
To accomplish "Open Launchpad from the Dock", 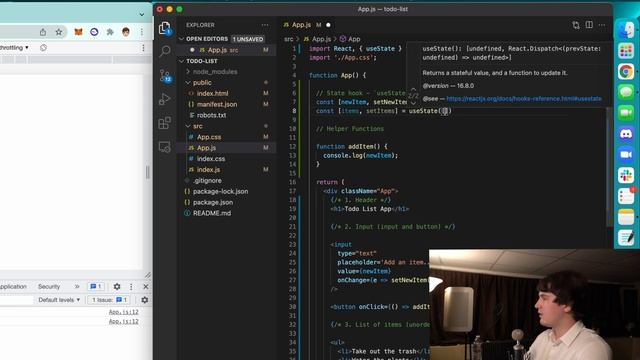I will (626, 51).
